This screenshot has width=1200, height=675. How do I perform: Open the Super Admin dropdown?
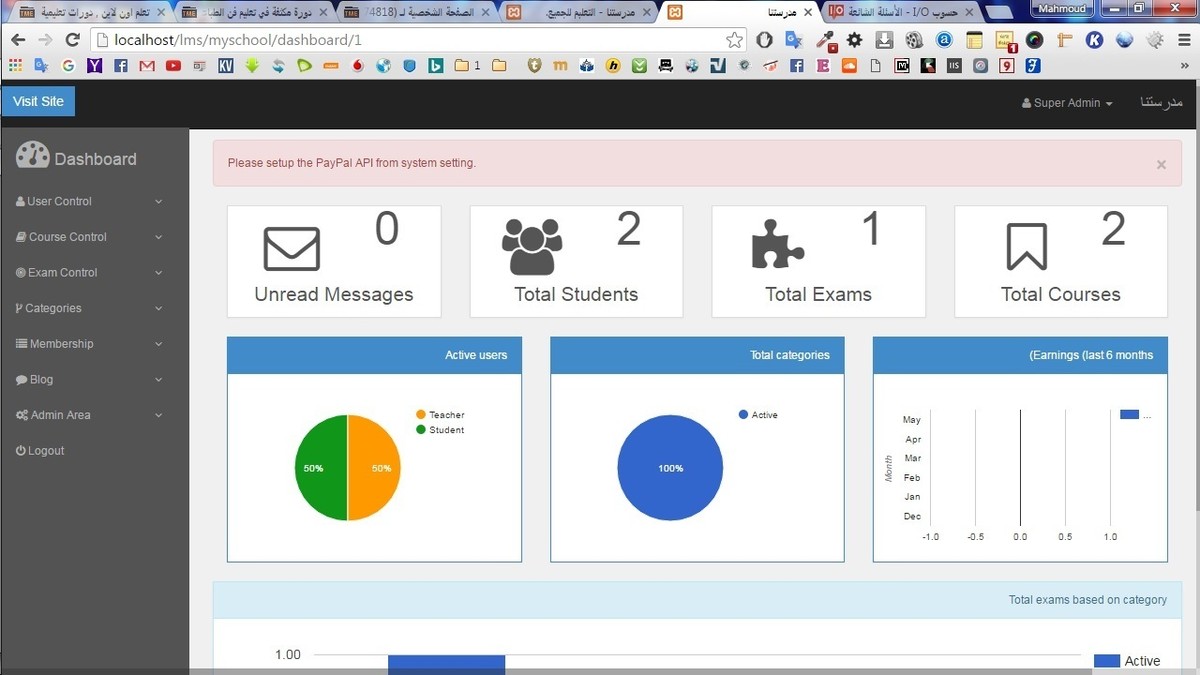pyautogui.click(x=1067, y=103)
